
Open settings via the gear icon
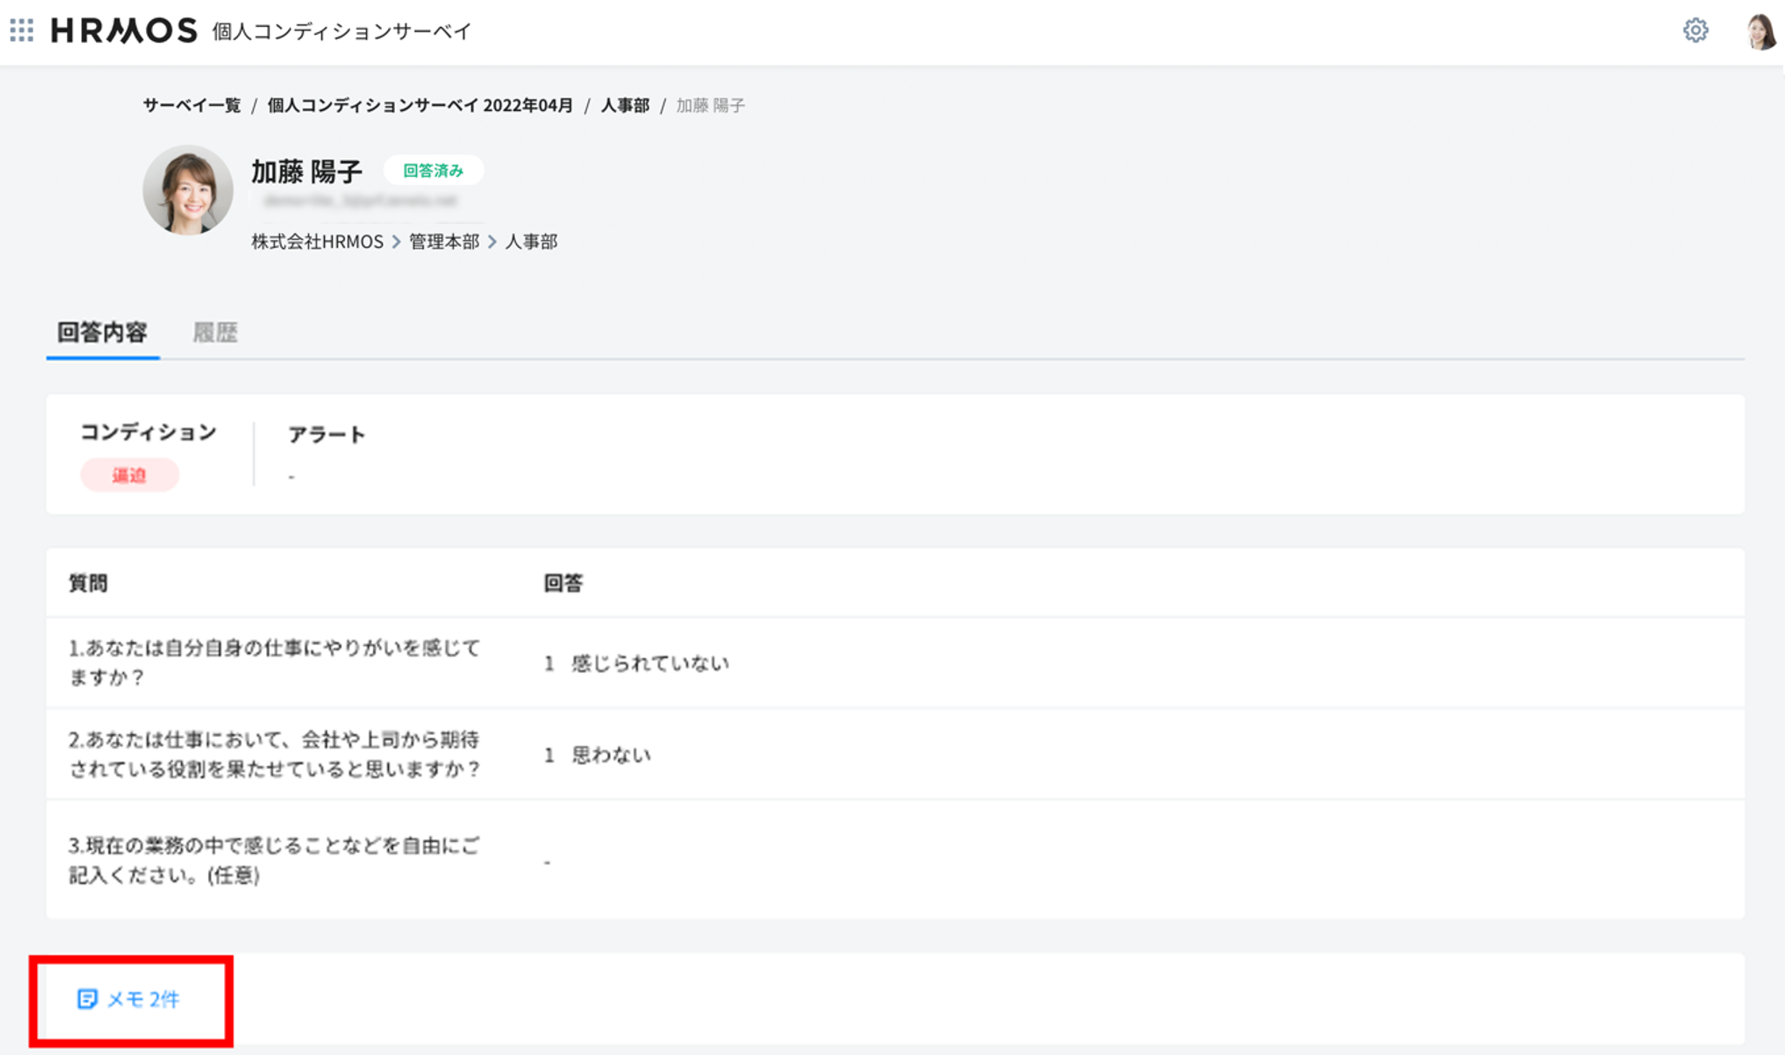coord(1695,31)
